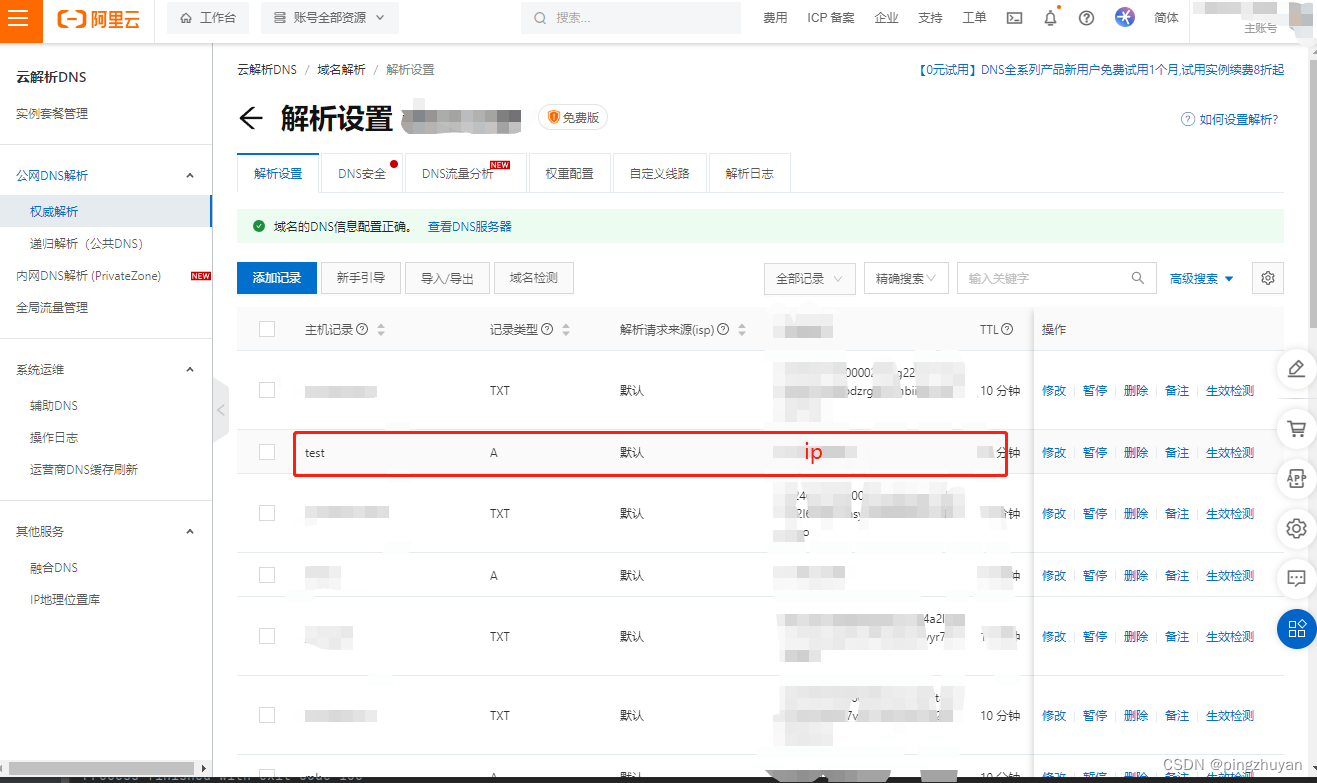Open 递归解析 (公共DNS) in sidebar
This screenshot has width=1317, height=783.
pyautogui.click(x=86, y=243)
